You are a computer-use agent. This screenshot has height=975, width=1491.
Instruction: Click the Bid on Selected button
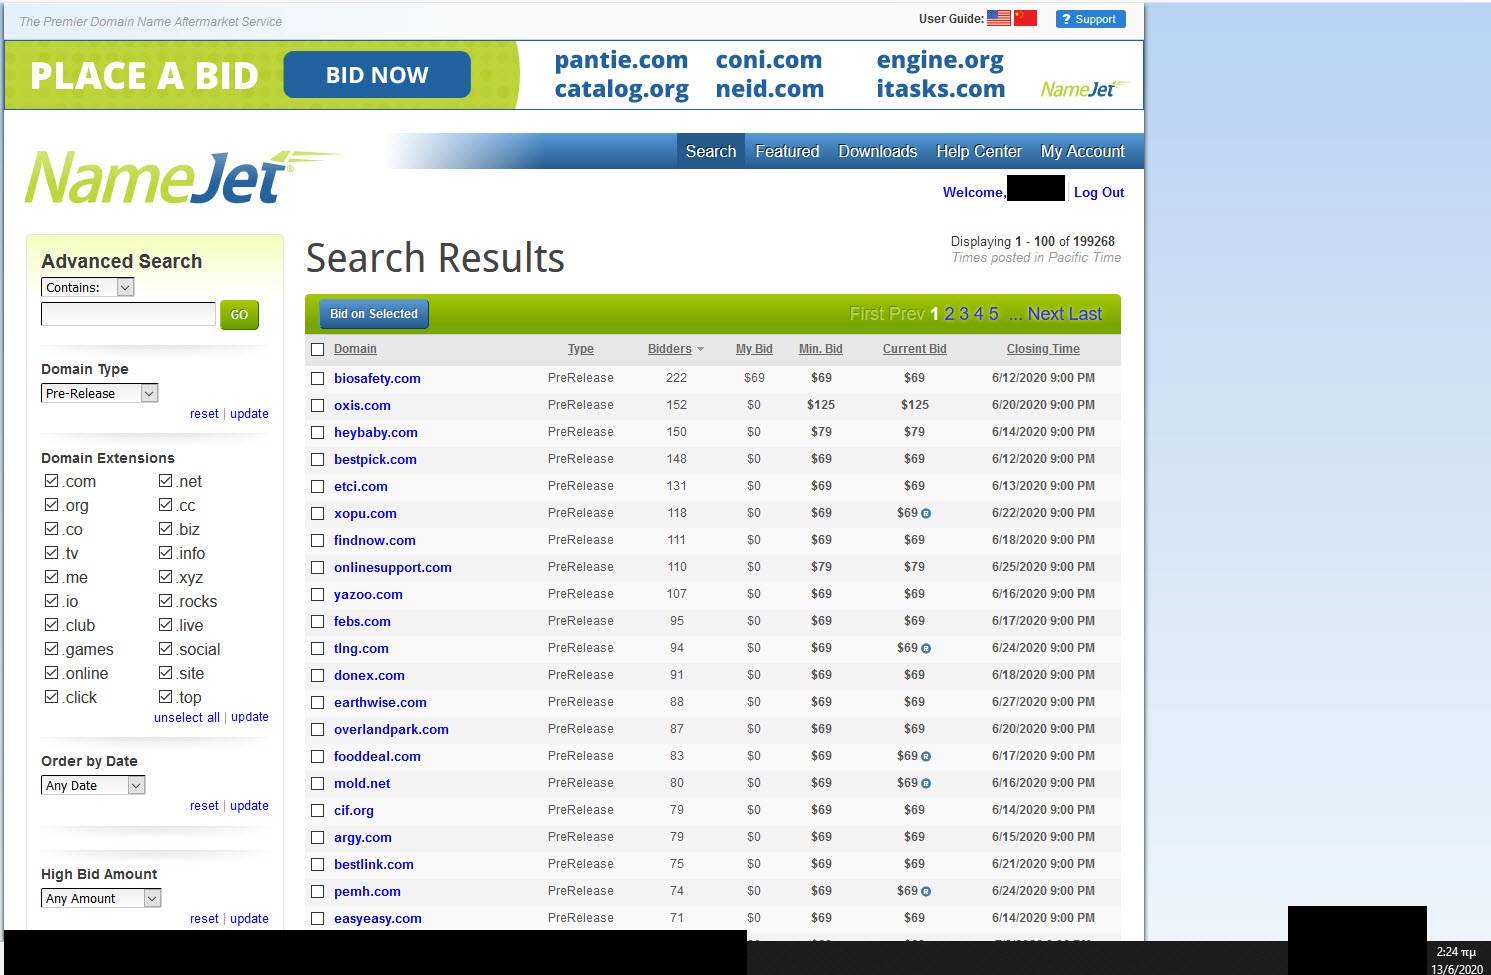(374, 314)
